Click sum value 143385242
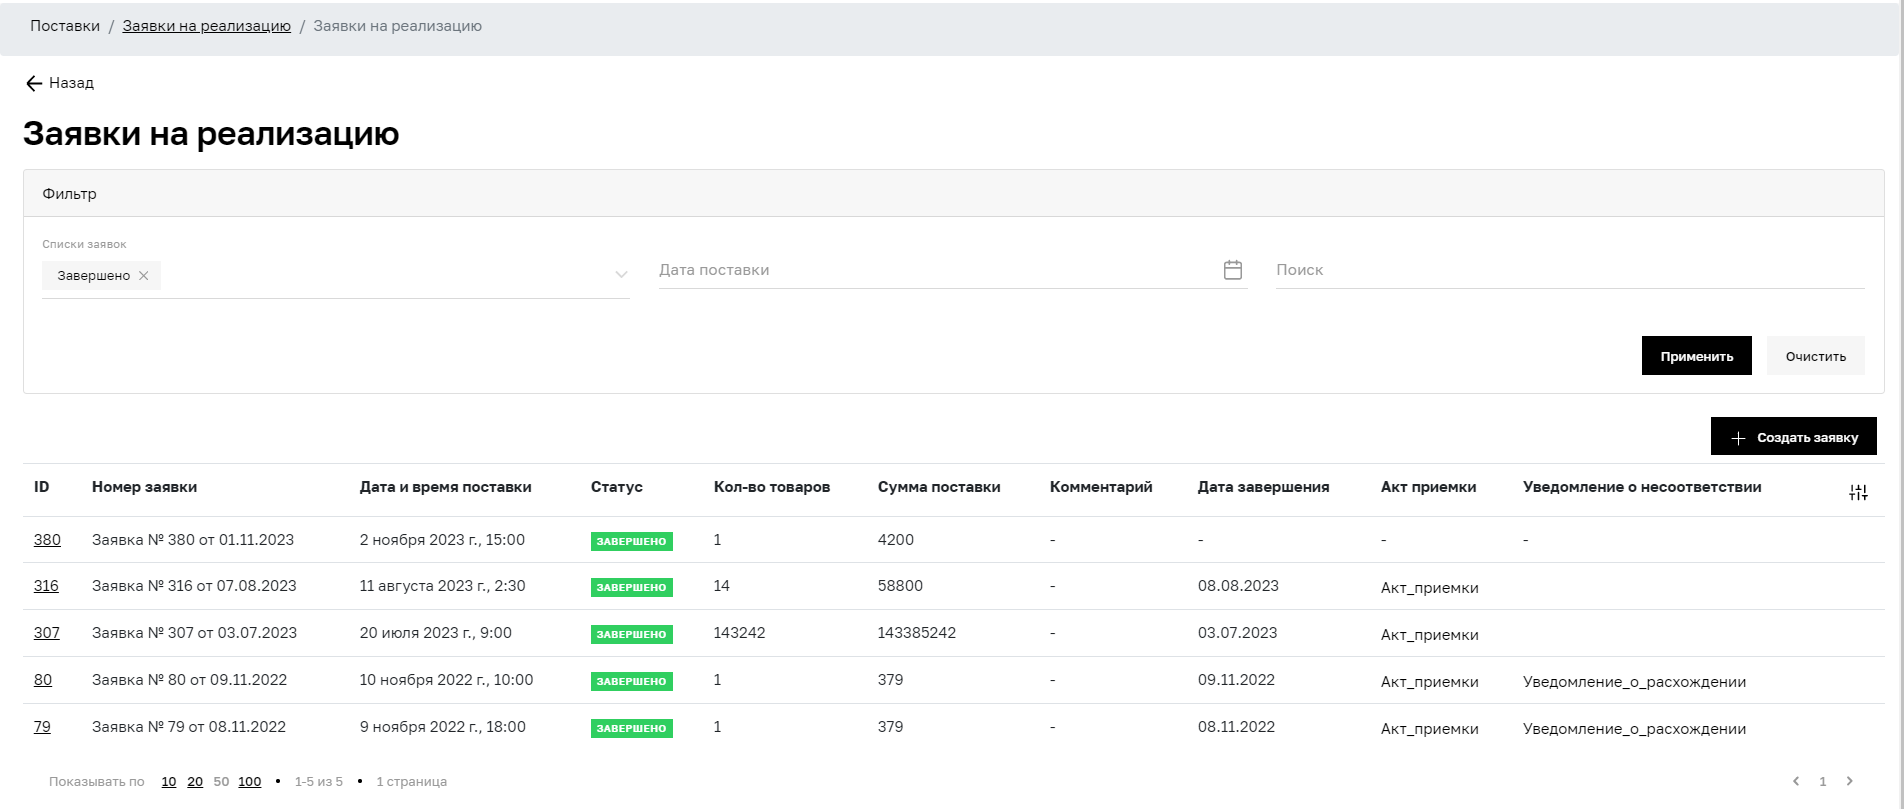This screenshot has width=1904, height=809. click(917, 633)
